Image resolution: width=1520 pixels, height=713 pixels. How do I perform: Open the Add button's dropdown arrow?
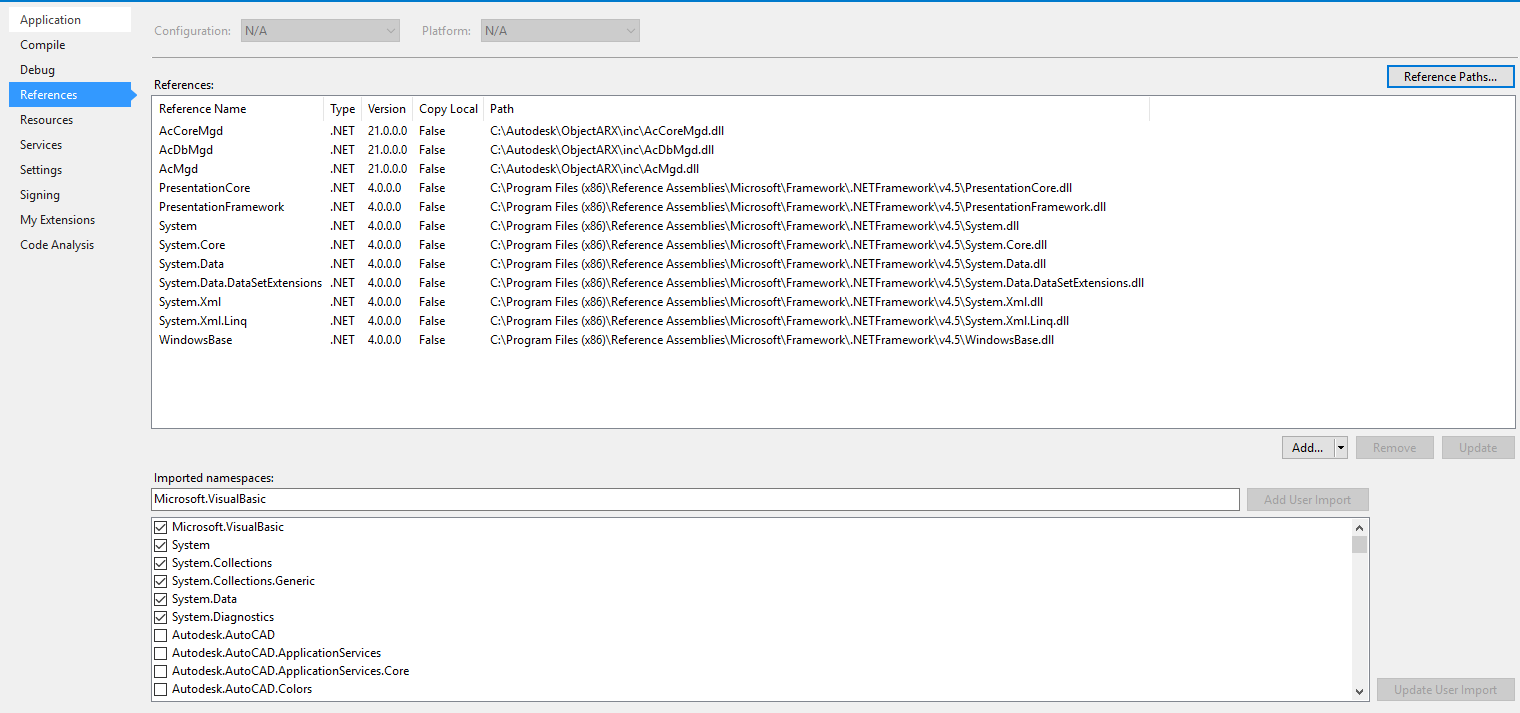click(x=1339, y=447)
